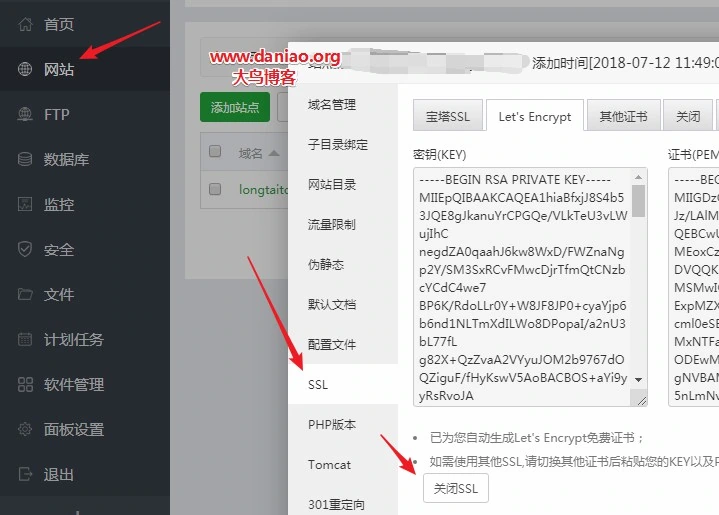
Task: Open FTP via its sidebar icon
Action: pyautogui.click(x=25, y=114)
